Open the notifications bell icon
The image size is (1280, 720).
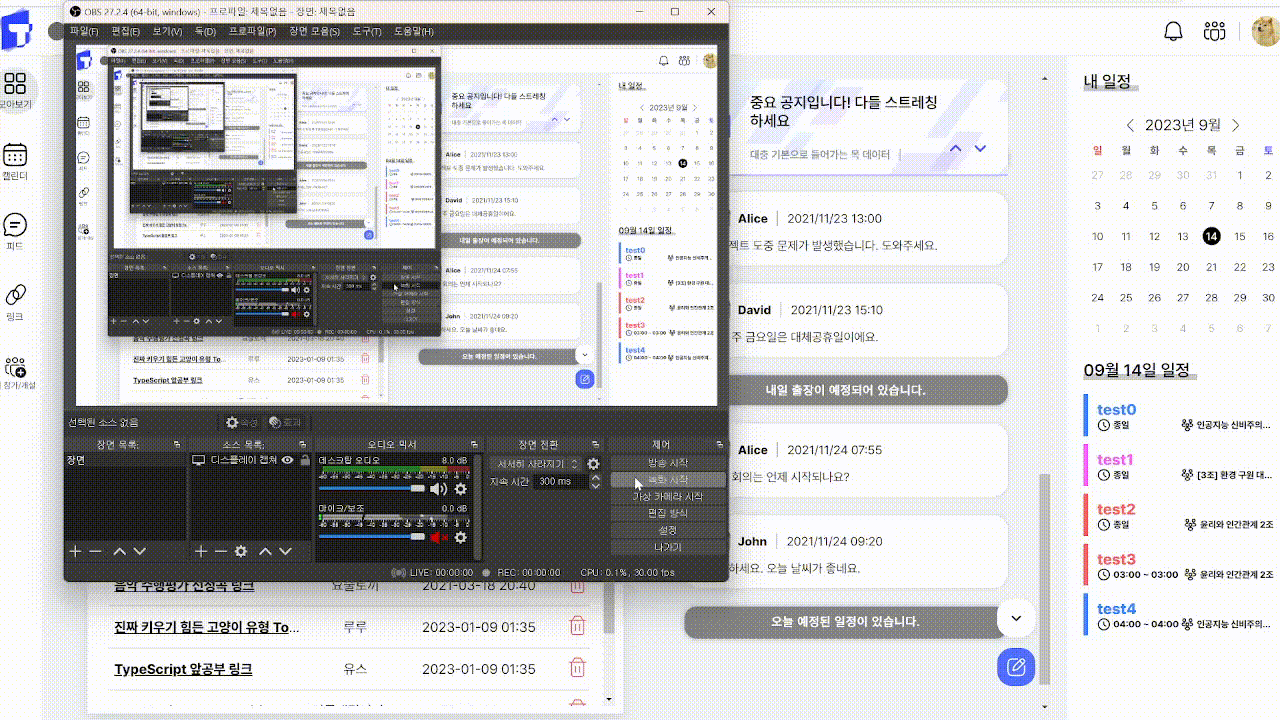click(x=1174, y=31)
